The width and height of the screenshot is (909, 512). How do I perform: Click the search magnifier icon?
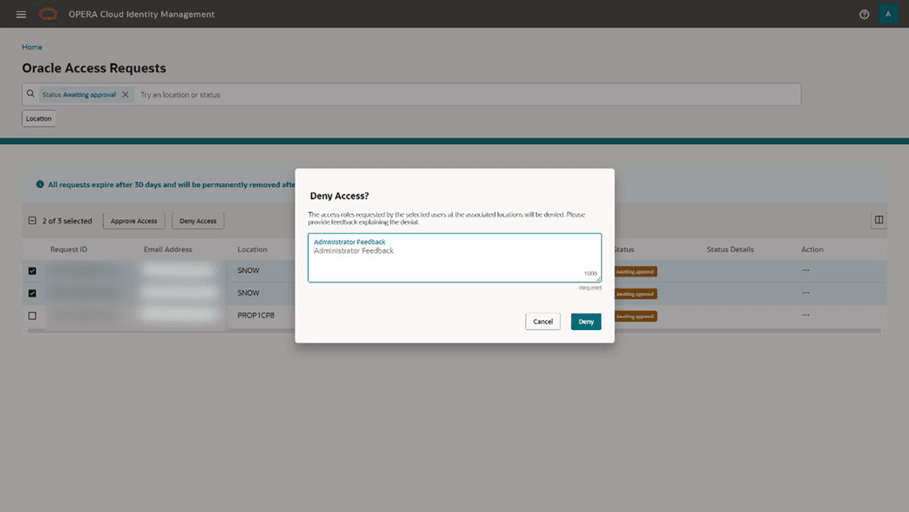31,94
